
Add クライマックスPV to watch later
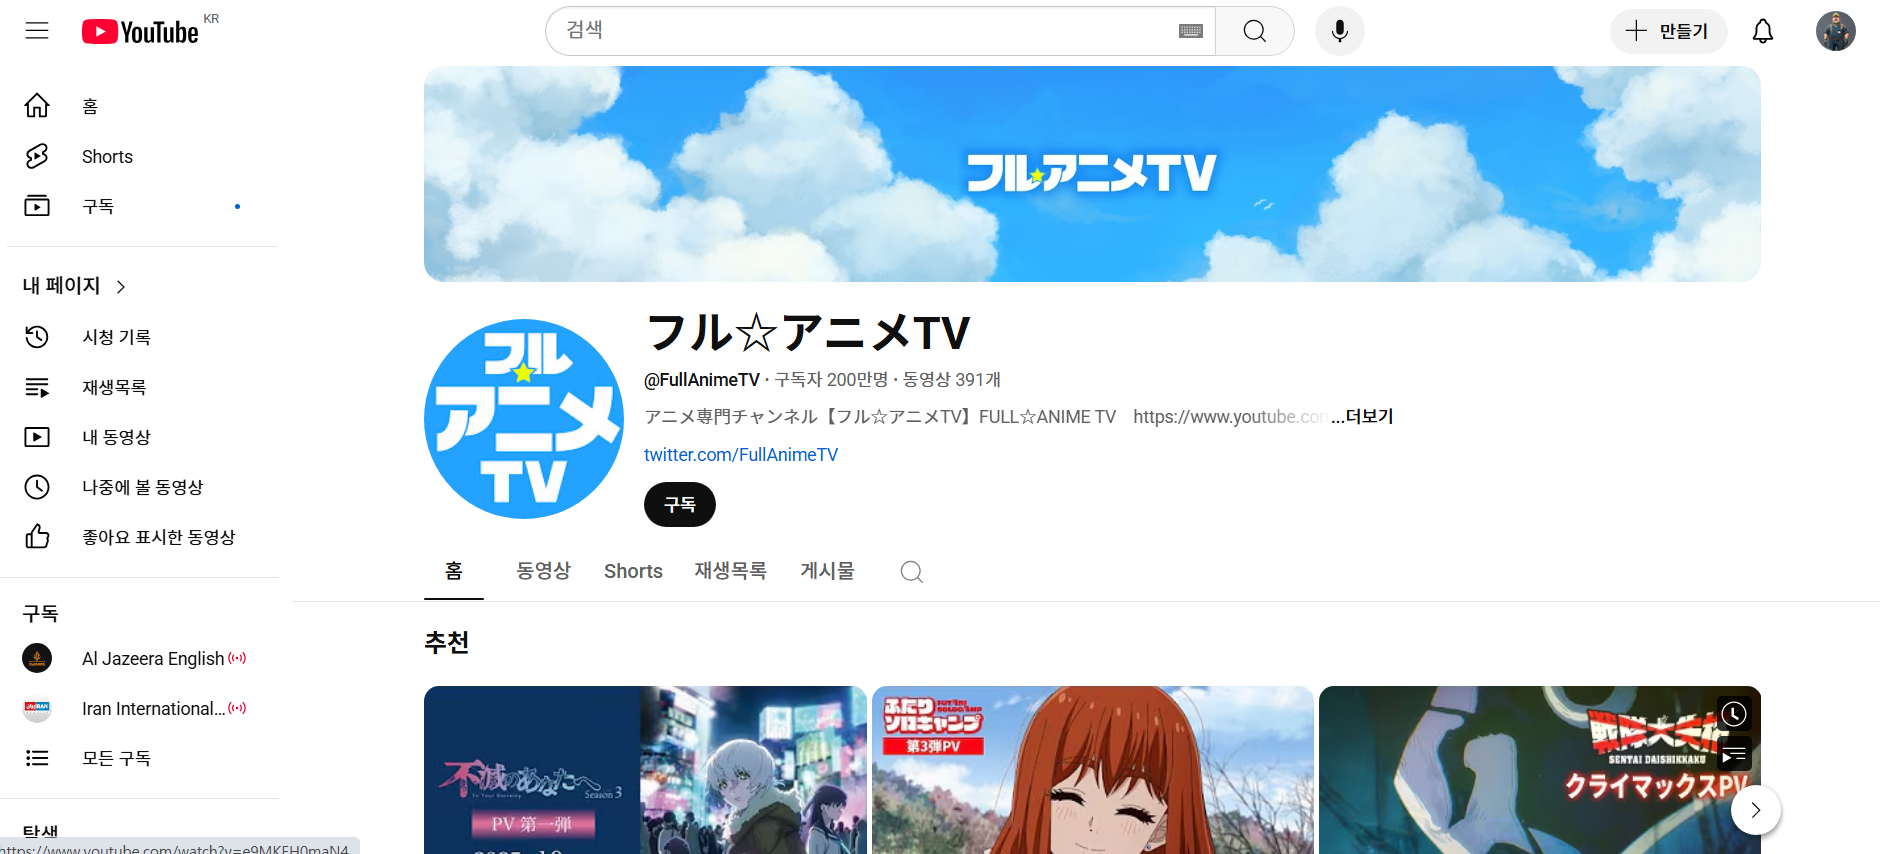click(1734, 713)
